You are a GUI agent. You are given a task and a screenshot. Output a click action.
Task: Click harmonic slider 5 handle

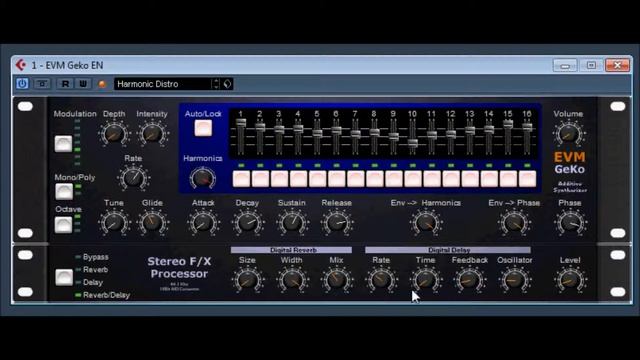[x=317, y=133]
